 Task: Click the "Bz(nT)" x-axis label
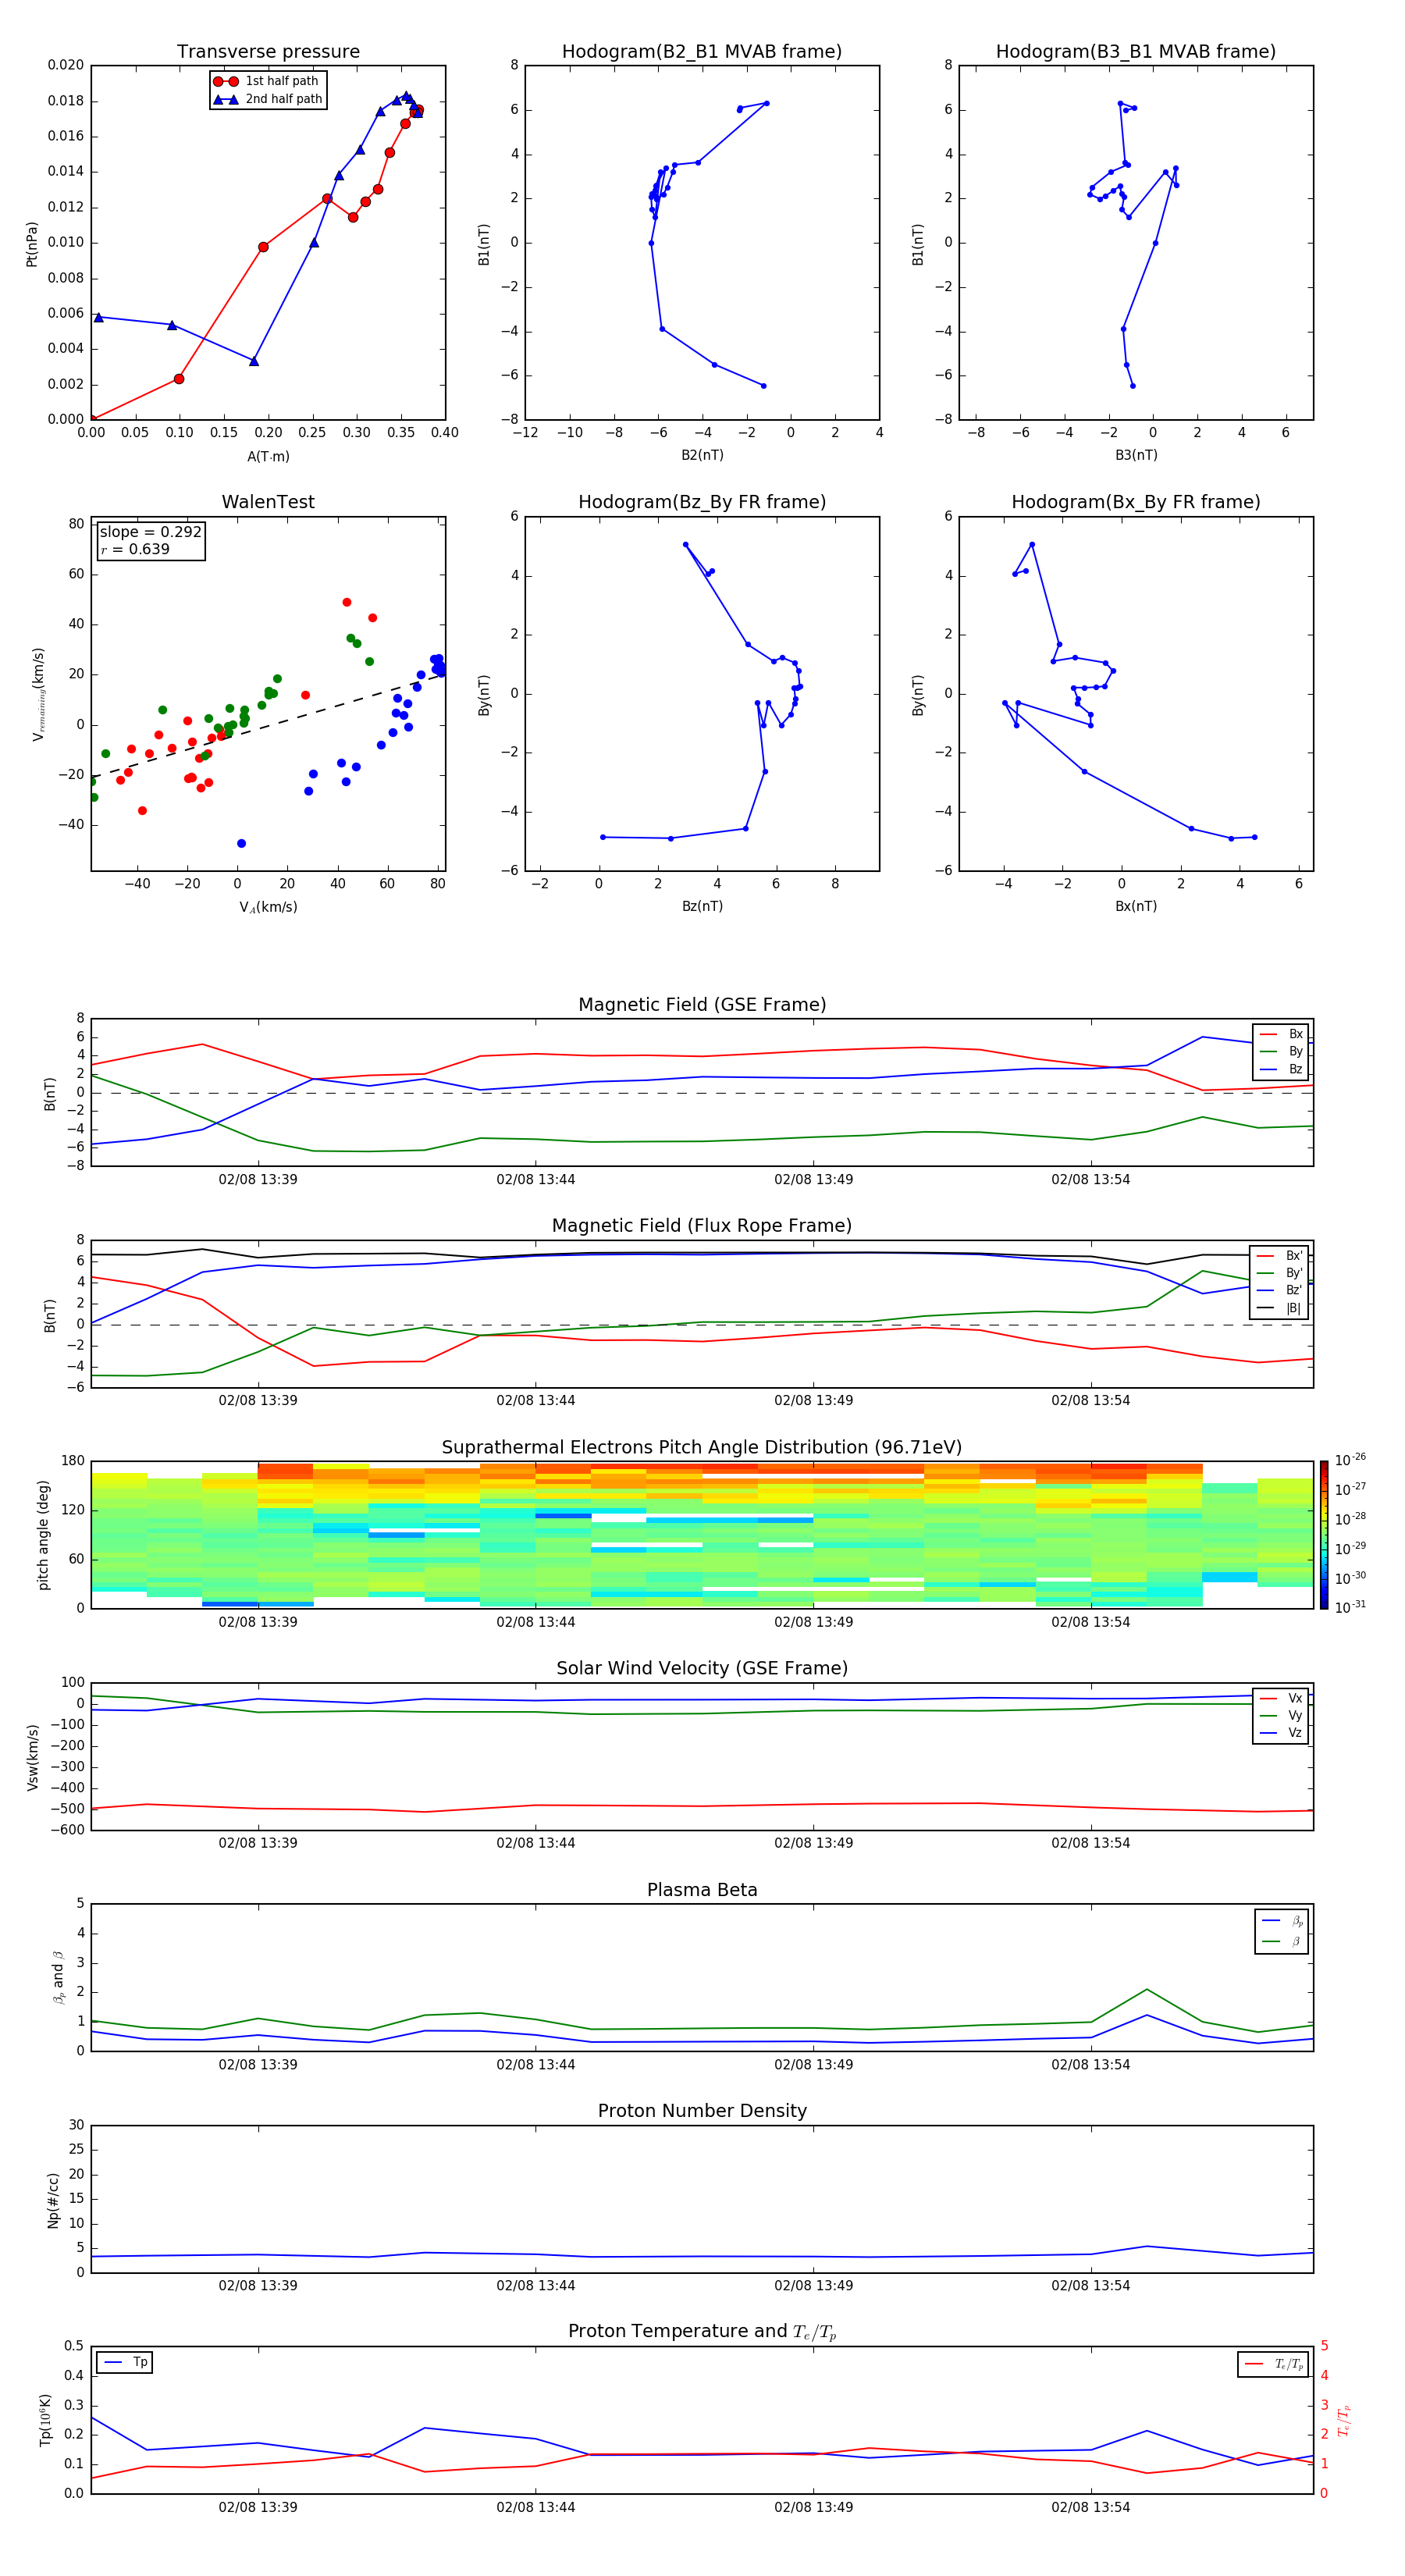702,906
